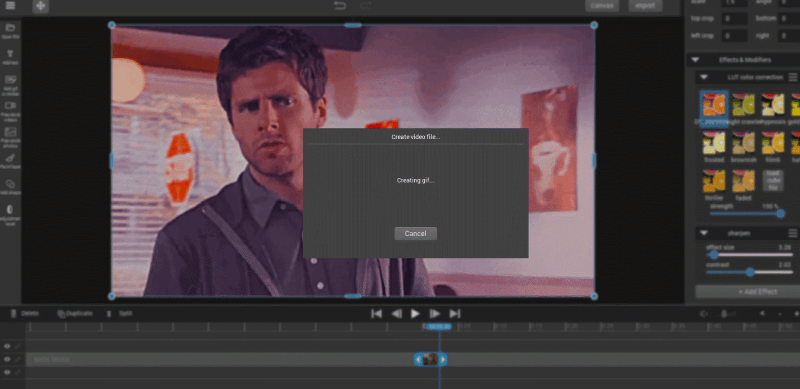
Task: Adjust the sharpen contrast slider
Action: [749, 272]
